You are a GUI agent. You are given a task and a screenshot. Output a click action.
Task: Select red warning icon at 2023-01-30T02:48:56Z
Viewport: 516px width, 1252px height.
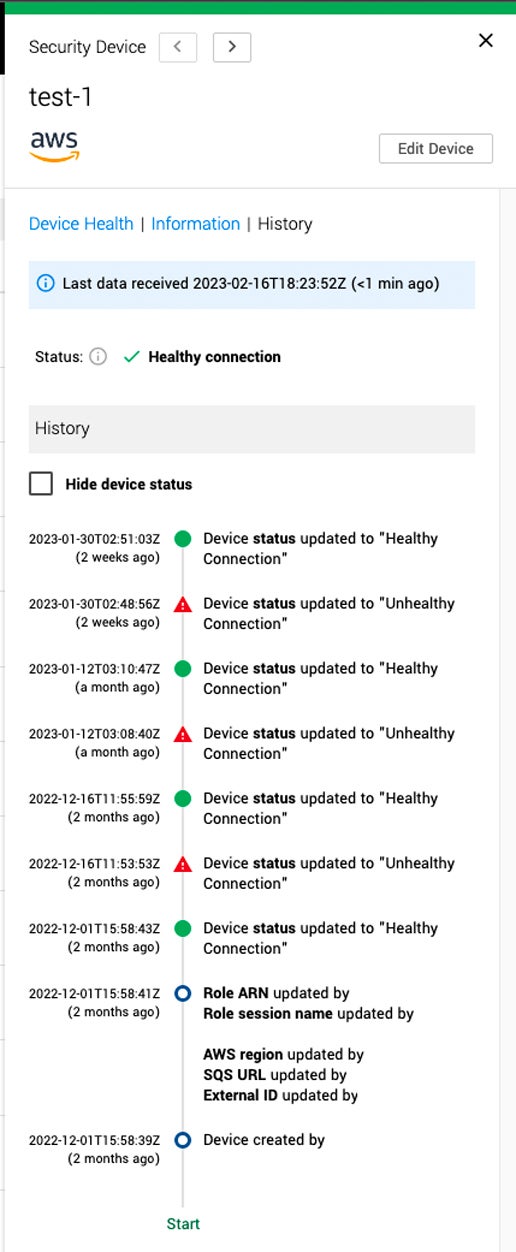tap(183, 604)
